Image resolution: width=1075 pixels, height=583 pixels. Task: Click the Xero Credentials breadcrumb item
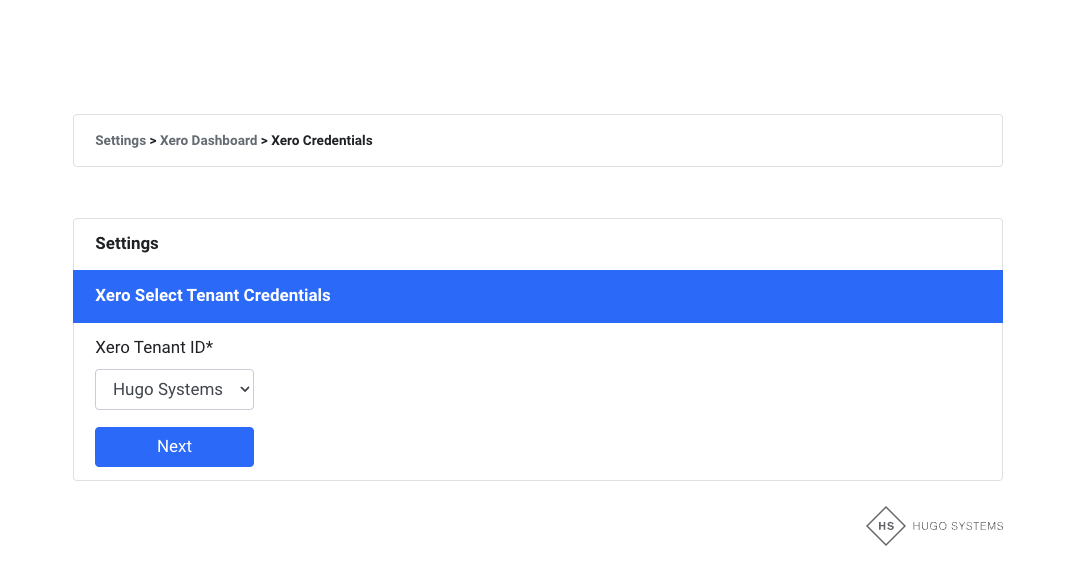pyautogui.click(x=322, y=141)
